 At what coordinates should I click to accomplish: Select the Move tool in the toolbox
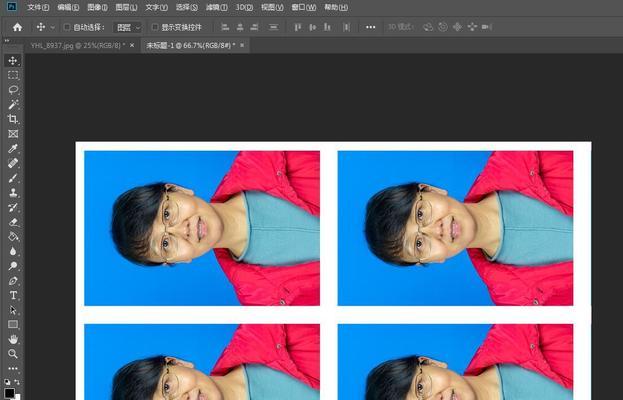13,60
